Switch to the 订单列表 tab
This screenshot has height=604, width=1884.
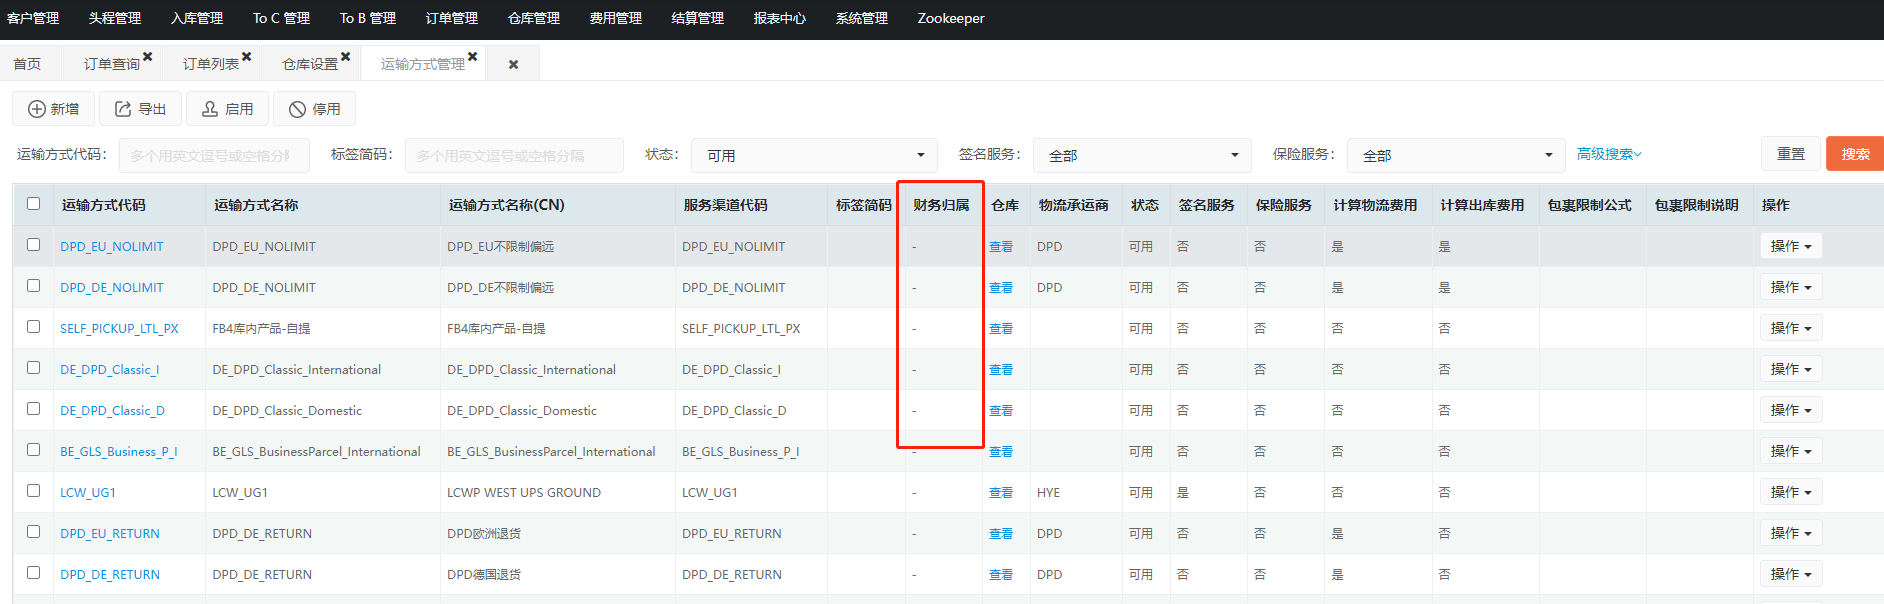tap(211, 64)
